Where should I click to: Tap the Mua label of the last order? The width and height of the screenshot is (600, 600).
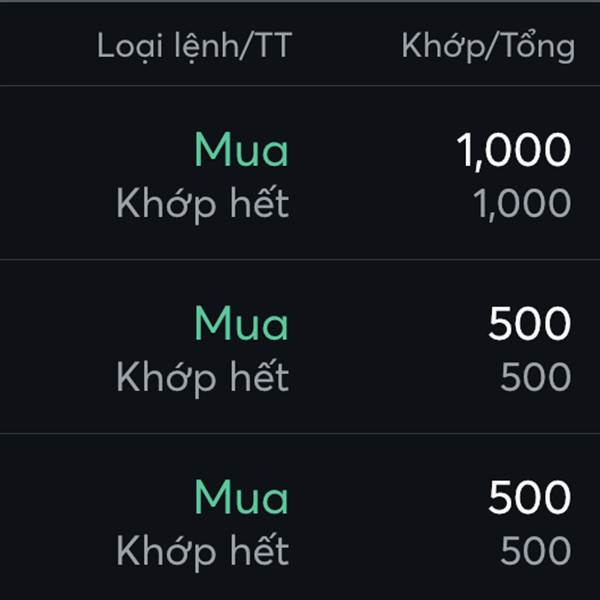tap(241, 497)
